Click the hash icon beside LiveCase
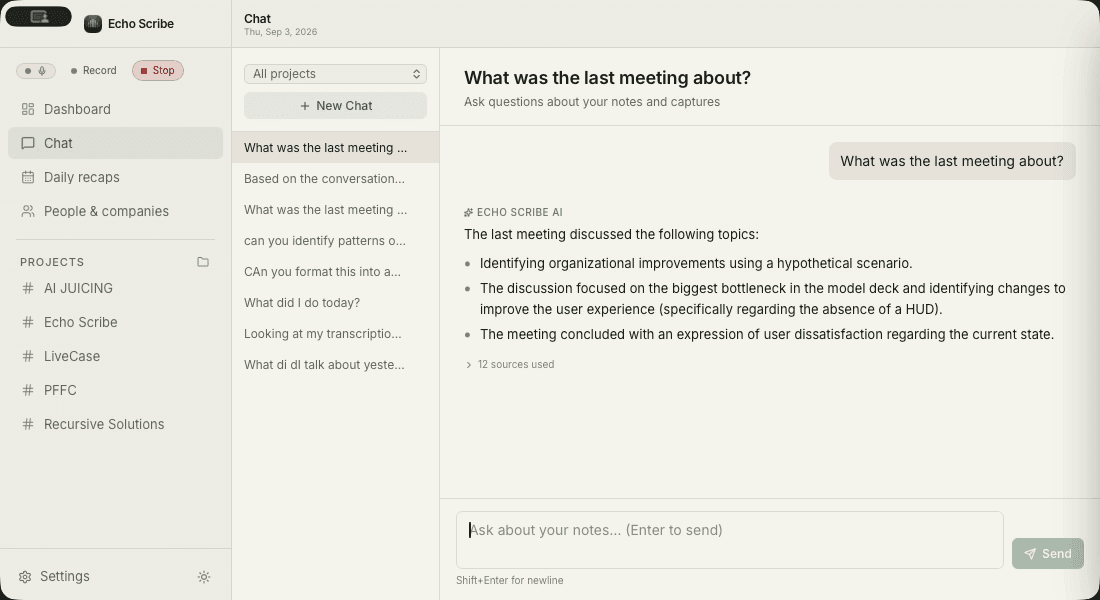 28,356
